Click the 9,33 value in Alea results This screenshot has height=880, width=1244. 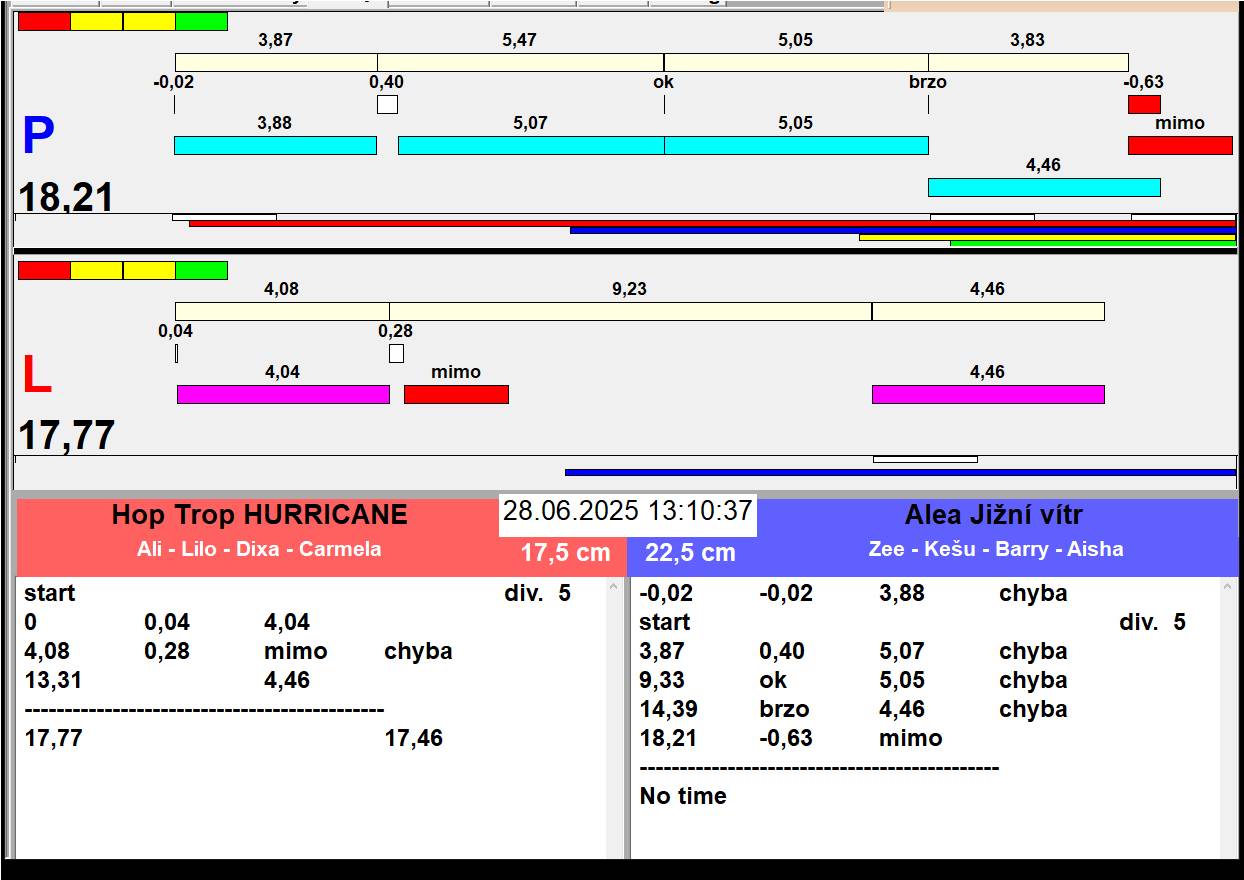pos(663,681)
